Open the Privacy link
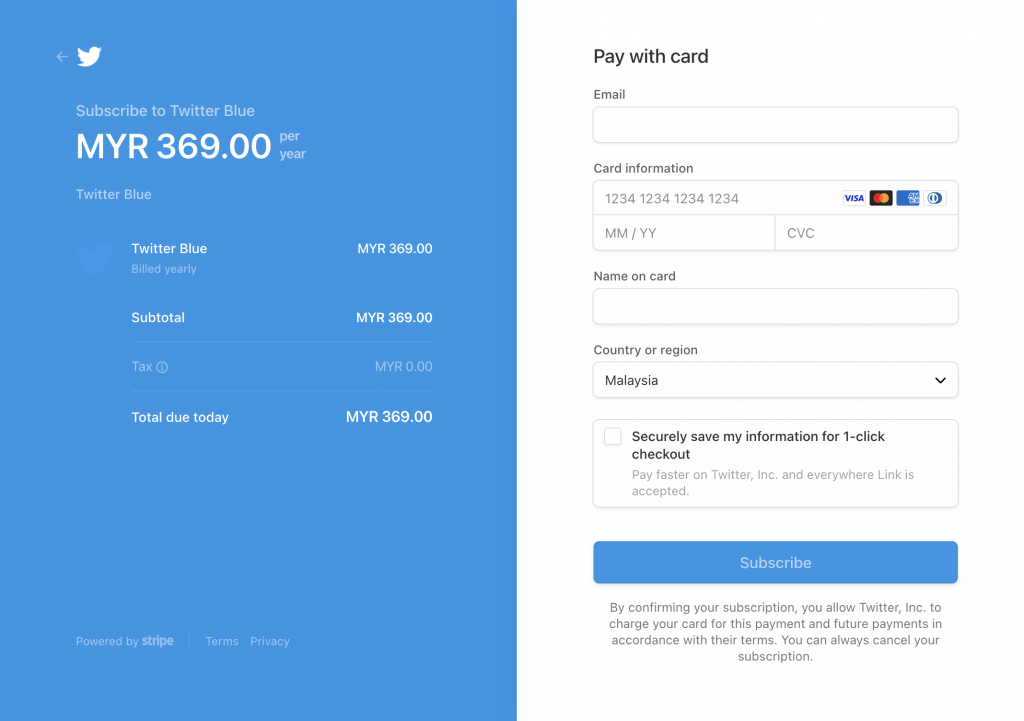The image size is (1024, 721). [x=269, y=641]
